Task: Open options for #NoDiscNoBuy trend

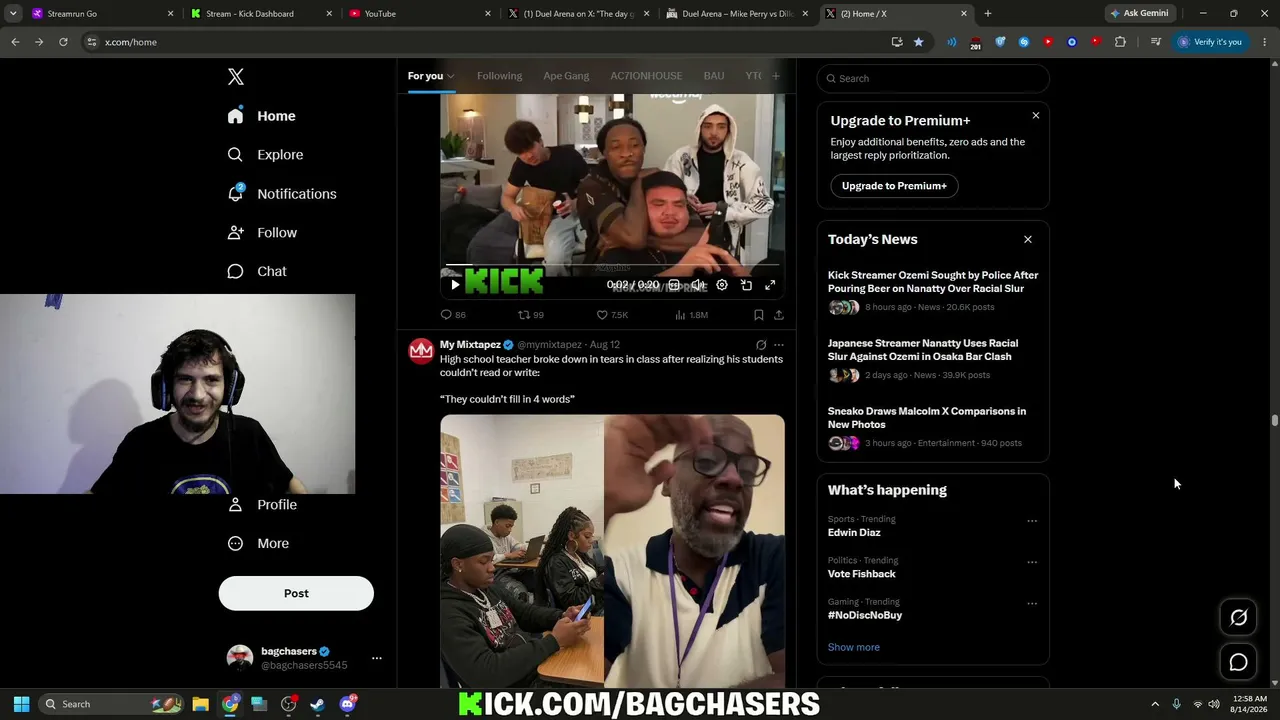Action: tap(1032, 604)
